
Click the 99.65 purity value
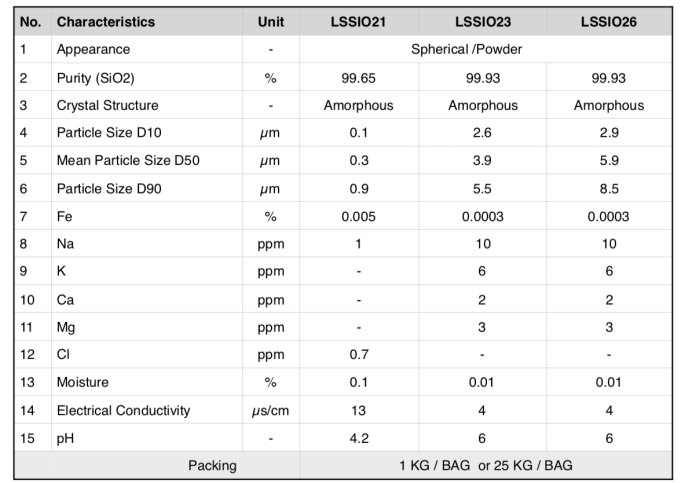click(358, 77)
